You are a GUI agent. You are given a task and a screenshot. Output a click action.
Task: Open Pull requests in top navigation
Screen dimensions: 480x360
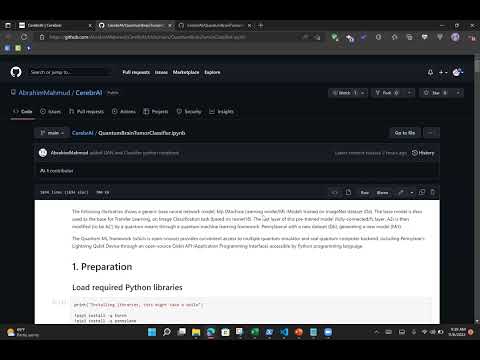click(x=136, y=72)
